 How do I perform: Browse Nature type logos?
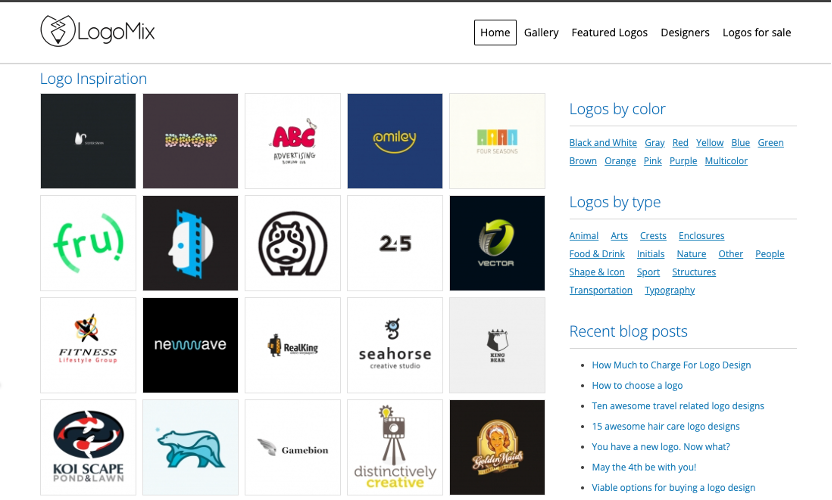[x=691, y=254]
